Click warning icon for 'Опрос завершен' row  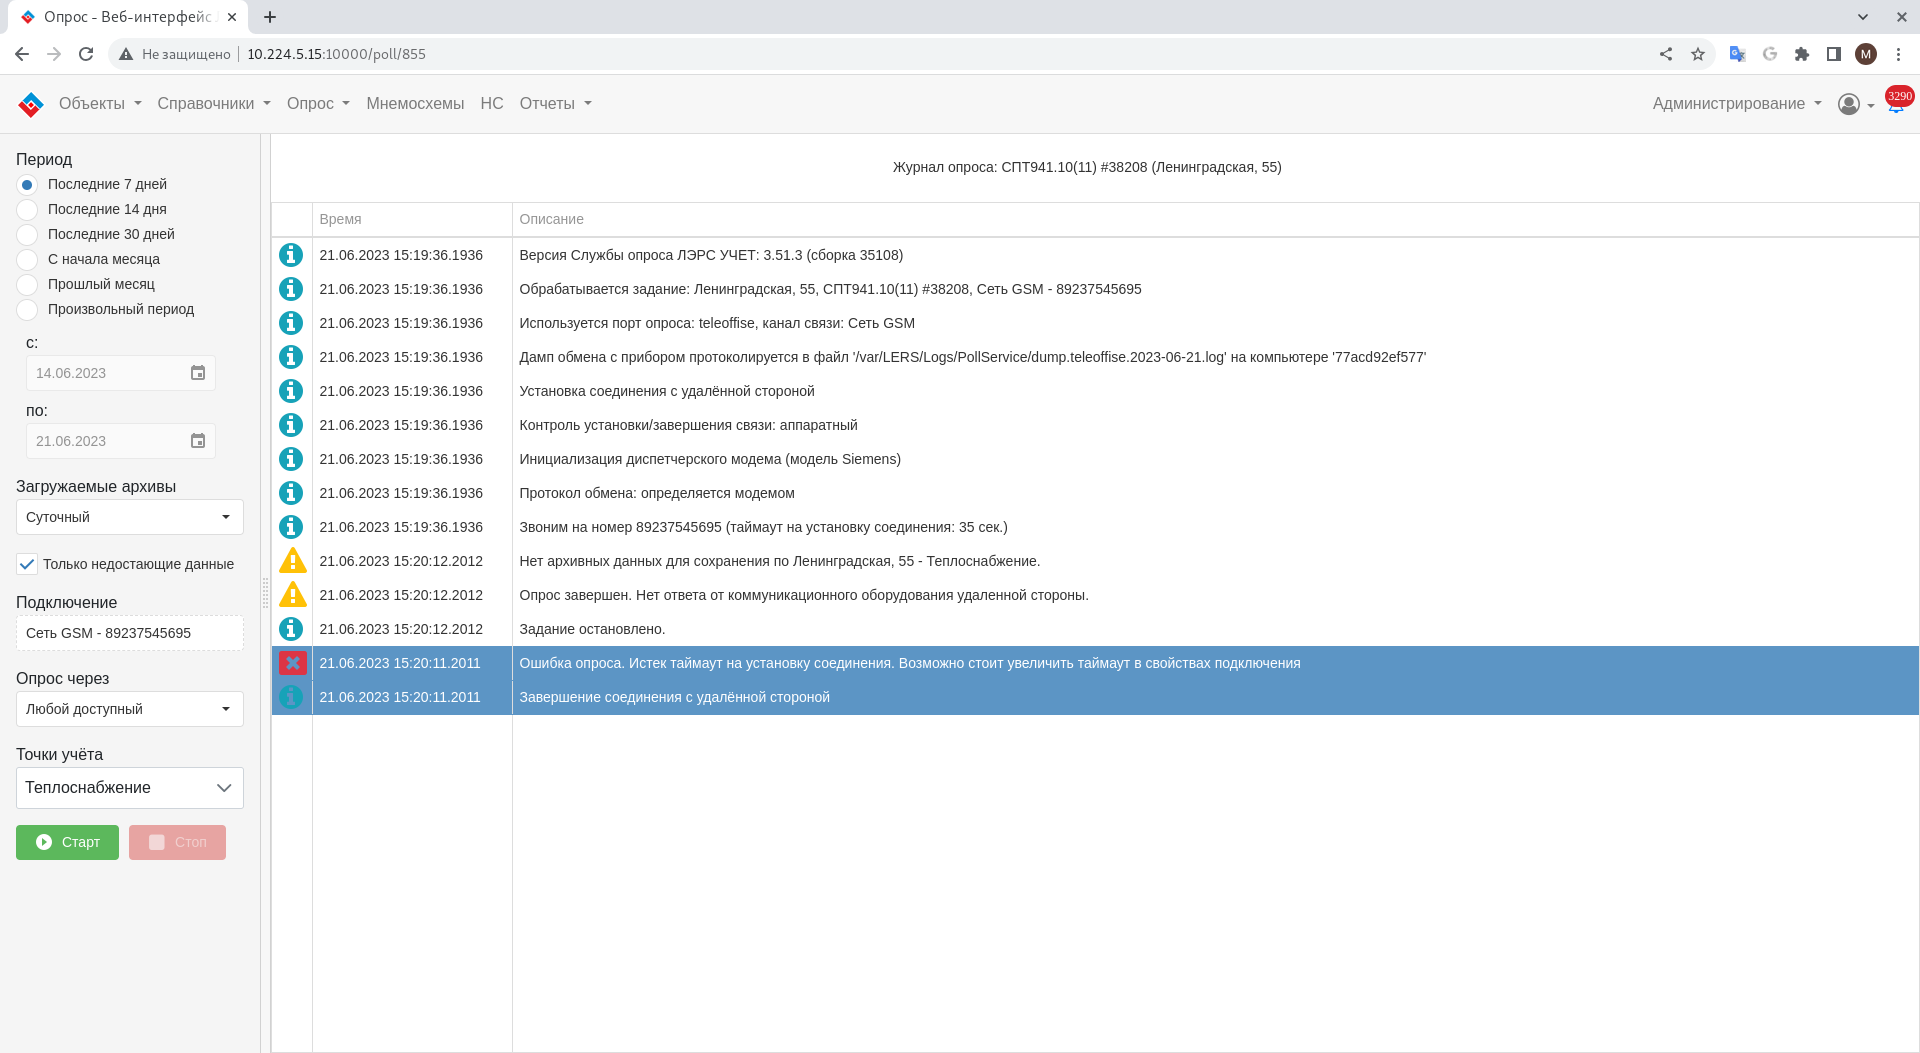click(292, 595)
